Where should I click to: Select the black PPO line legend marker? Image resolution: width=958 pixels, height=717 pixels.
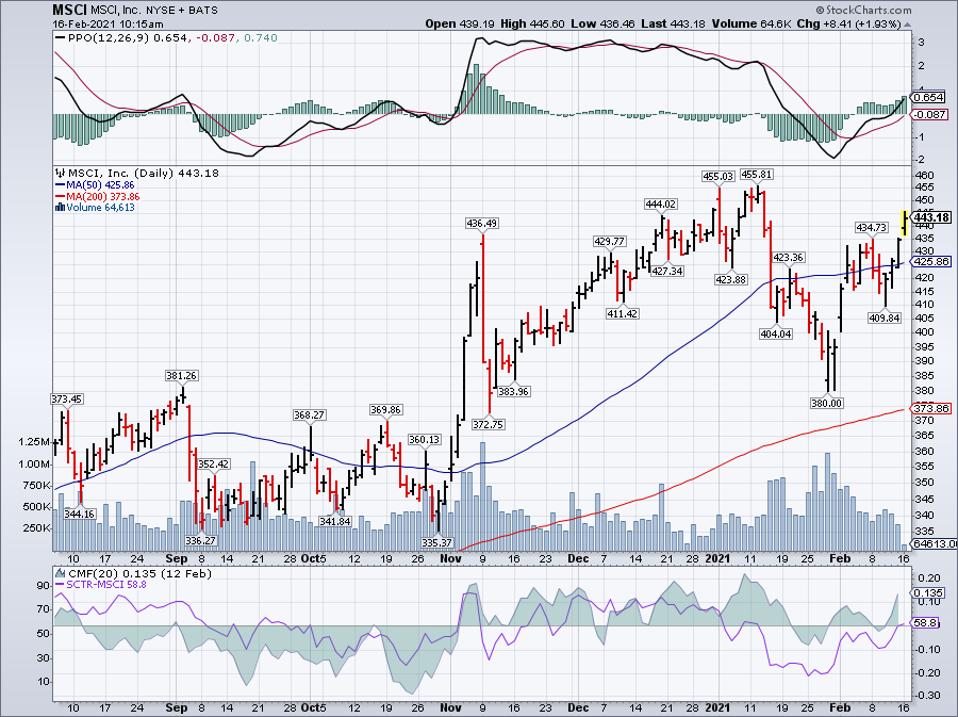click(x=60, y=38)
